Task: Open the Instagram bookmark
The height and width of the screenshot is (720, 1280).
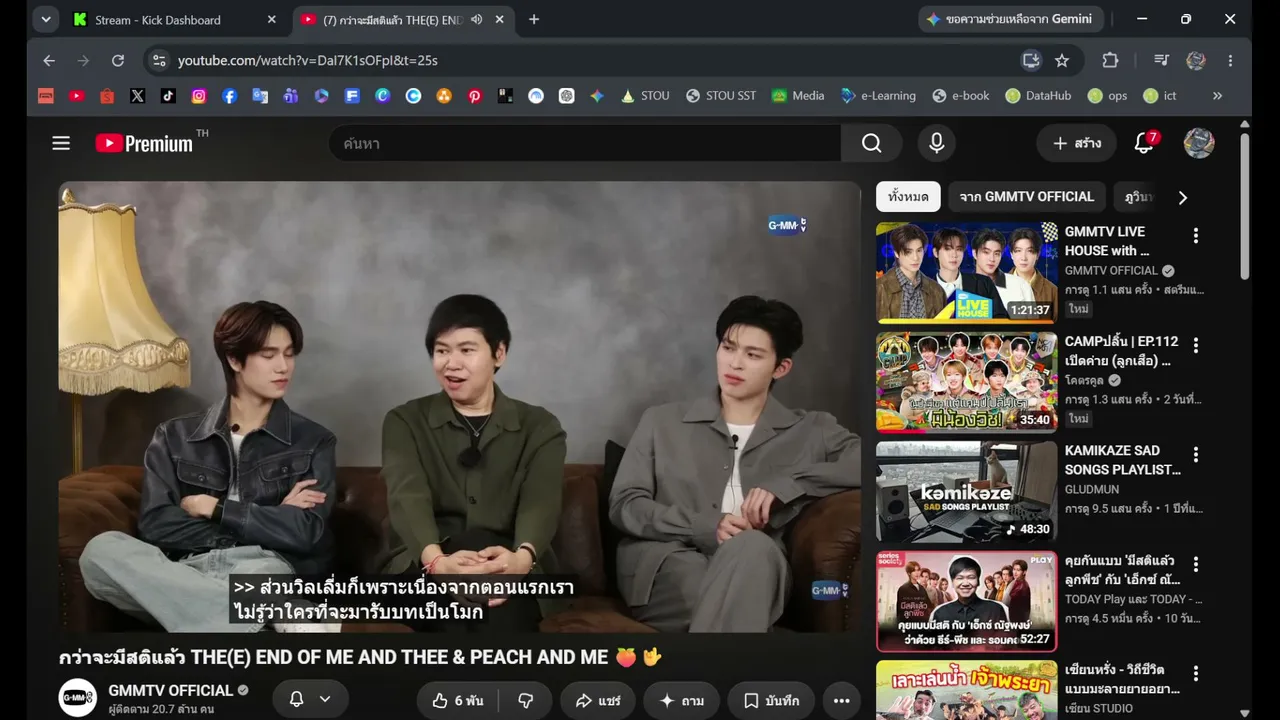Action: click(x=199, y=96)
